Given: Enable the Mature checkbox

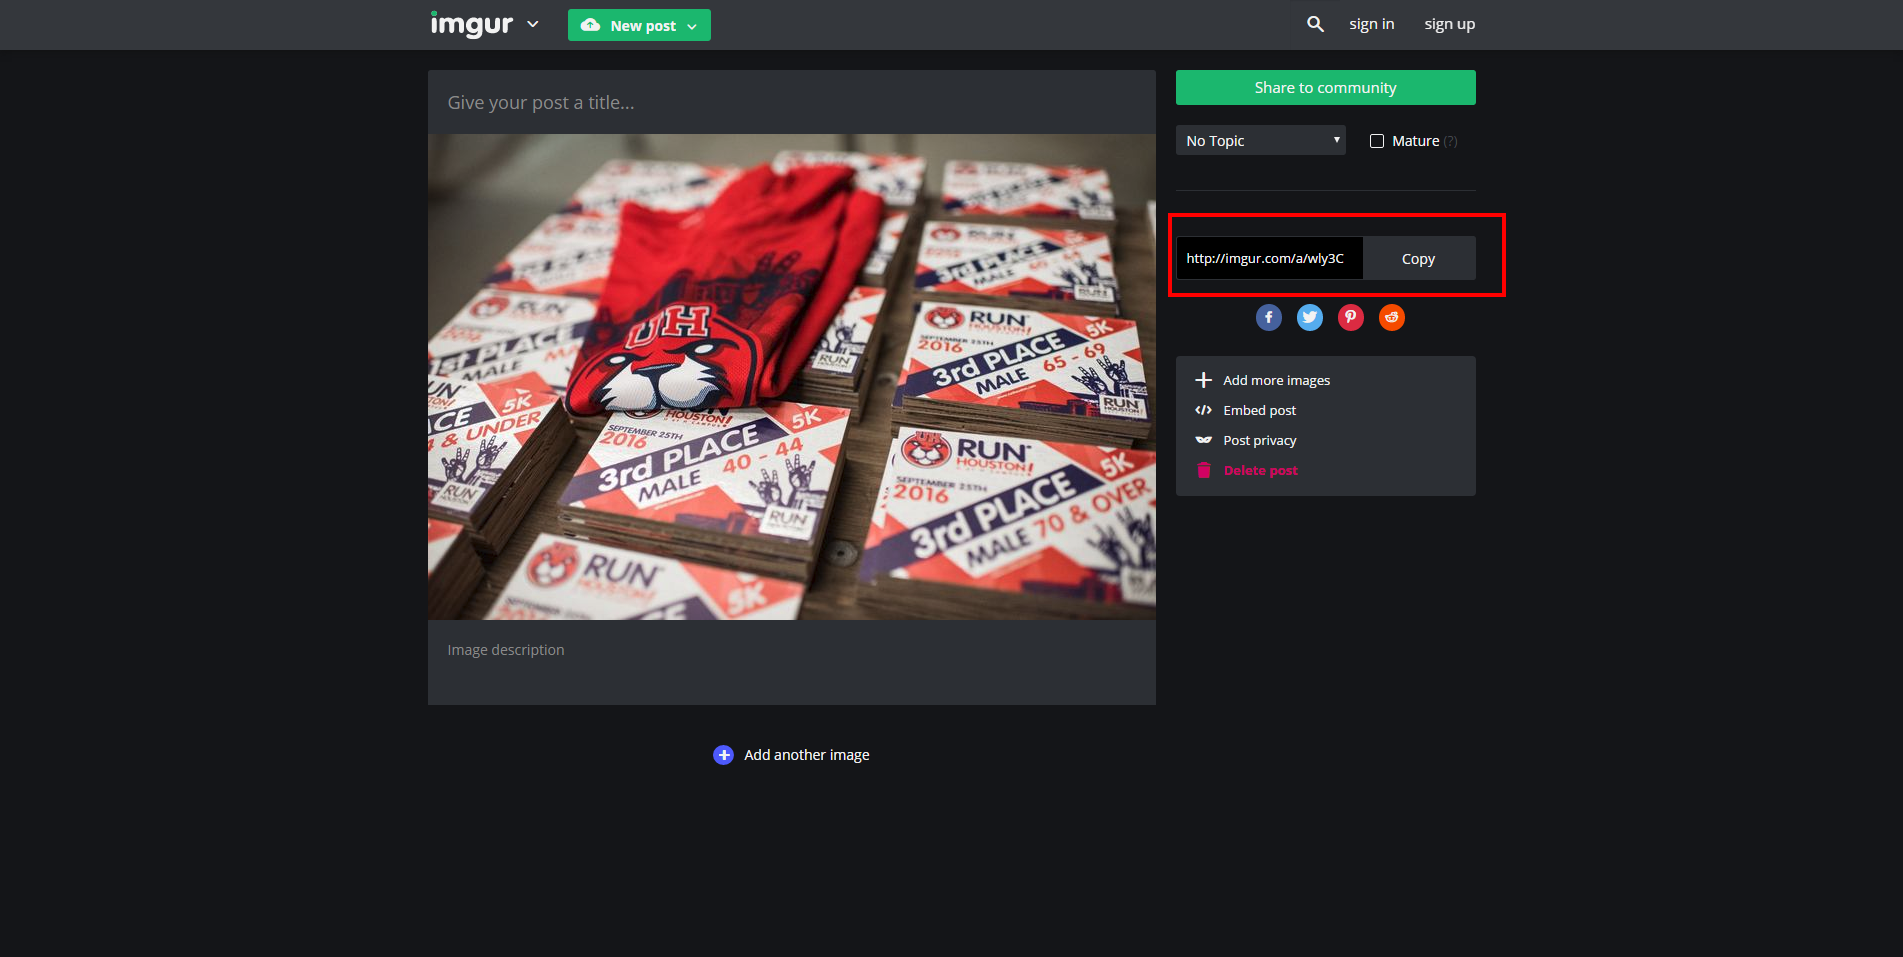Looking at the screenshot, I should (x=1377, y=141).
